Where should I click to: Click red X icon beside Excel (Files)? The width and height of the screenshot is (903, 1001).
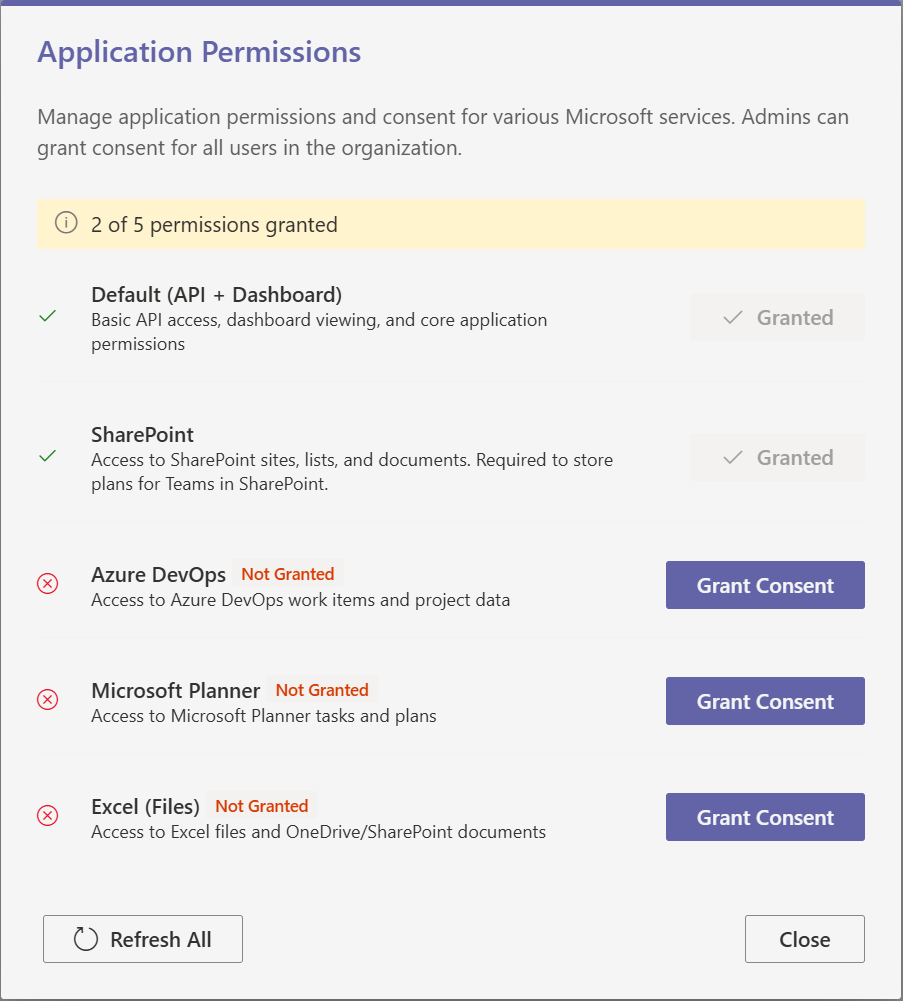(47, 815)
